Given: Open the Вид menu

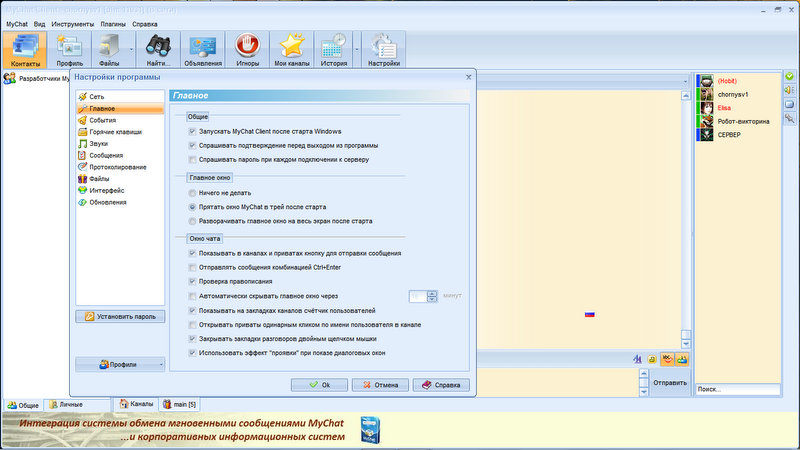Looking at the screenshot, I should (x=39, y=24).
